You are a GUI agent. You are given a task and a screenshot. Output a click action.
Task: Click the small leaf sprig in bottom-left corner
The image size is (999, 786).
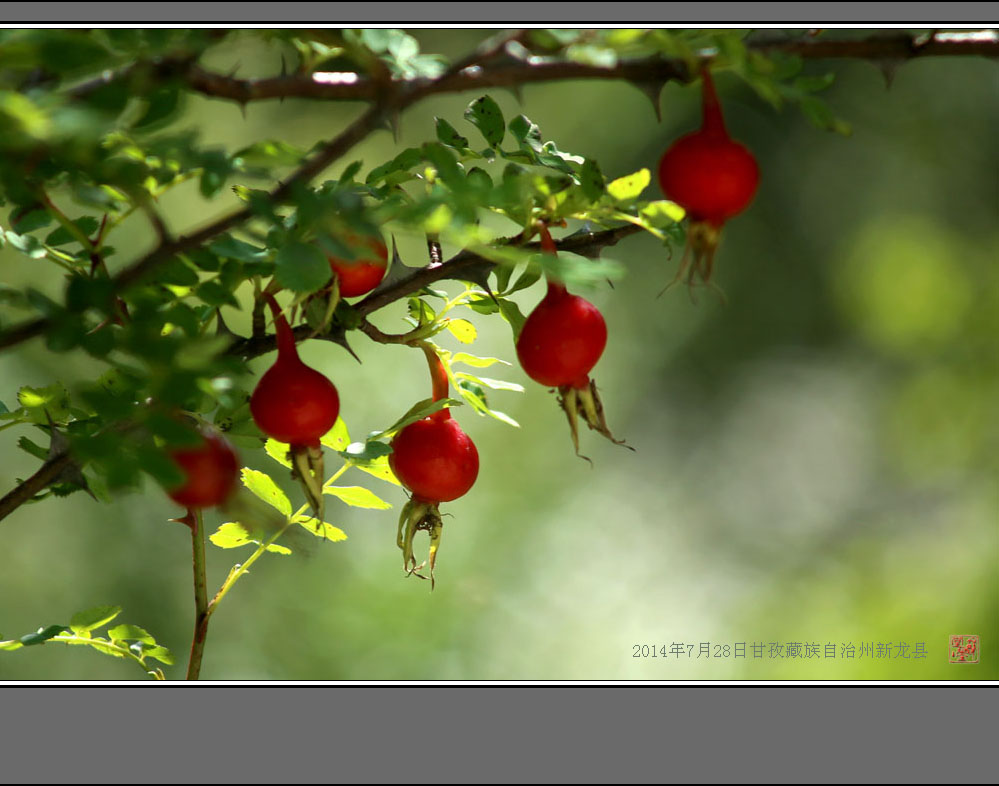pos(100,635)
